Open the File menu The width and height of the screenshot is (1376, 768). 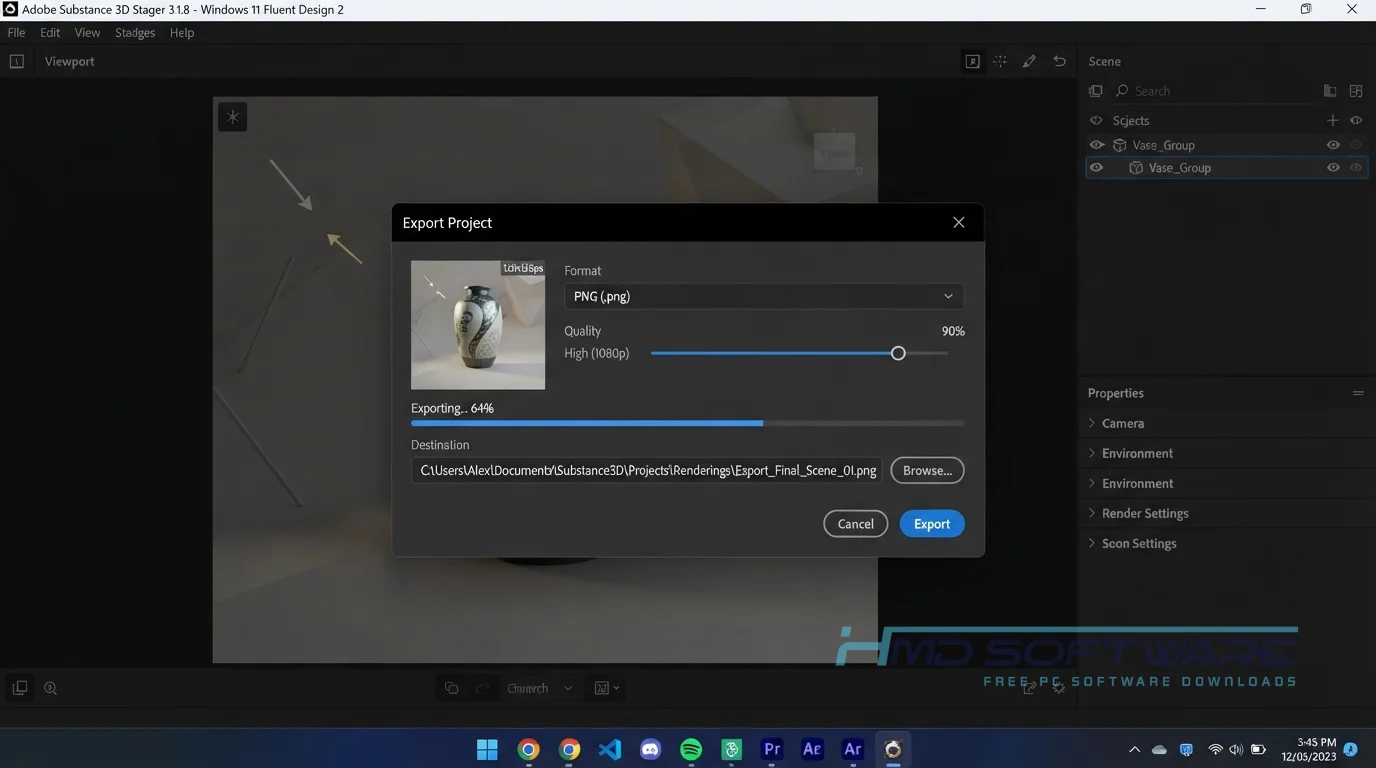click(17, 33)
